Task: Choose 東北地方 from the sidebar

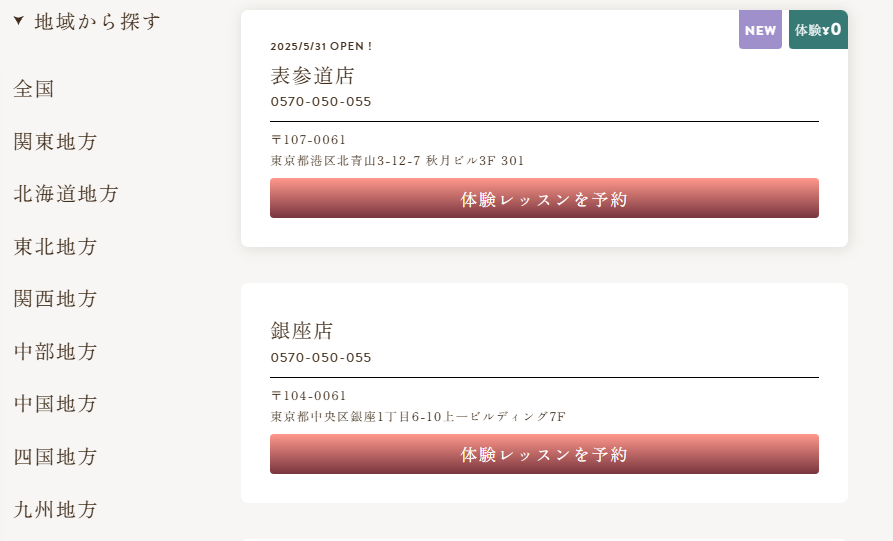Action: (x=55, y=246)
